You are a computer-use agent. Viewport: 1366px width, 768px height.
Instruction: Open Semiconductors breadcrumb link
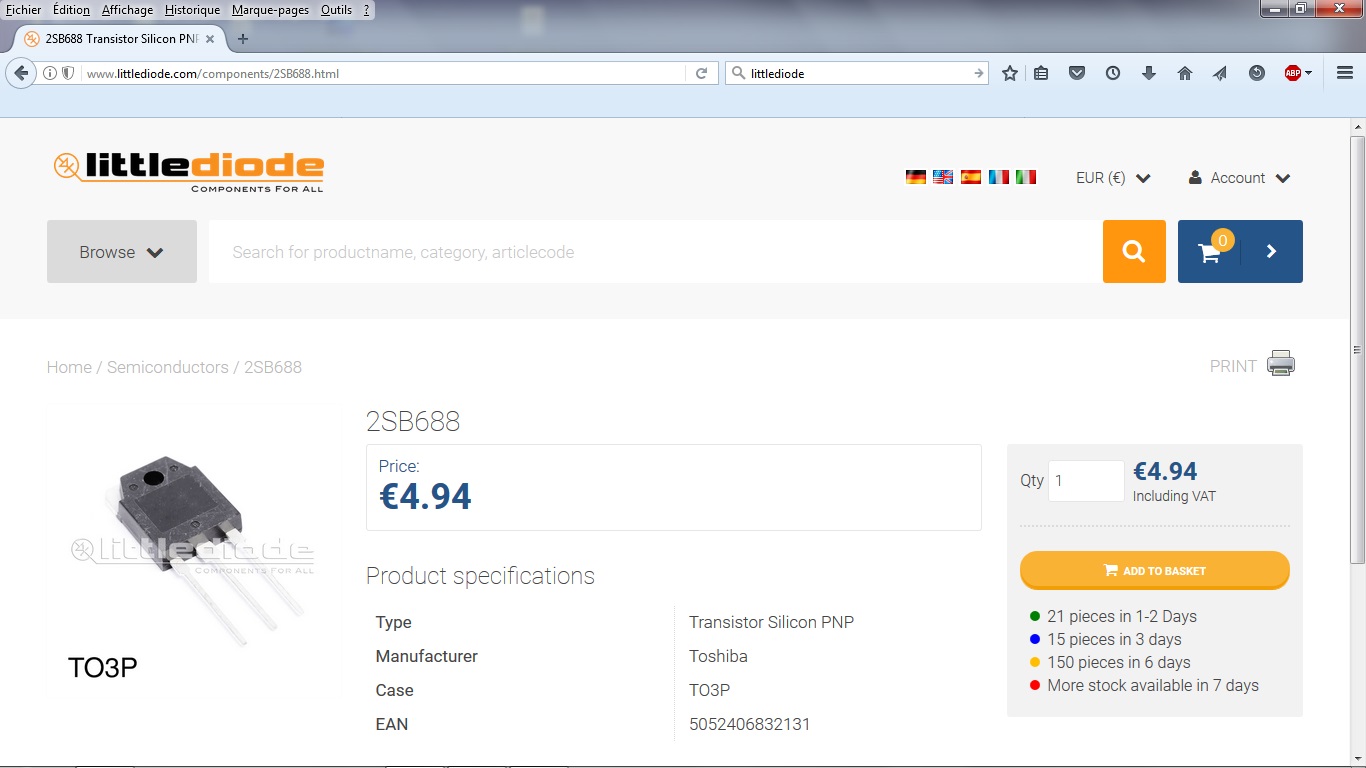pyautogui.click(x=168, y=367)
